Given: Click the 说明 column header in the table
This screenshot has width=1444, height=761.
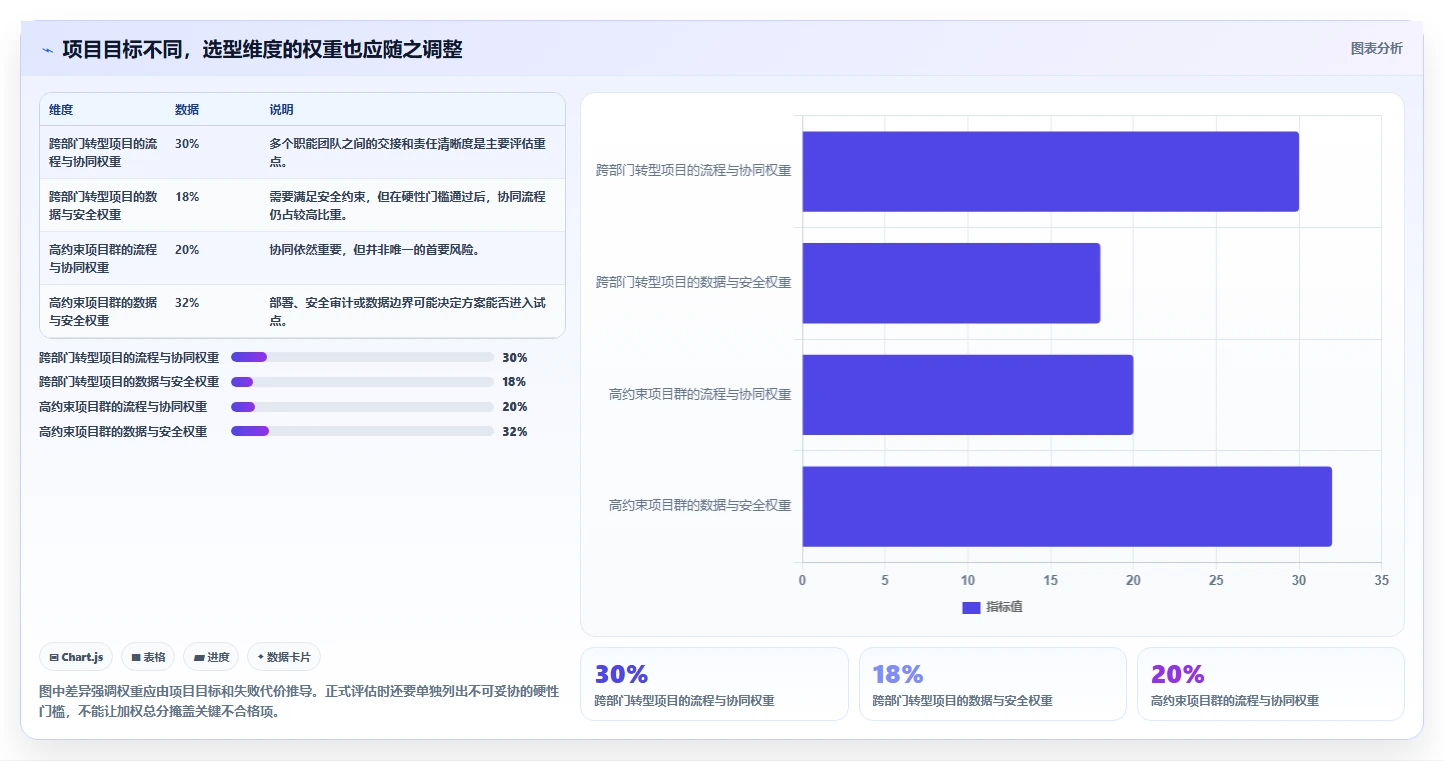Looking at the screenshot, I should [281, 110].
